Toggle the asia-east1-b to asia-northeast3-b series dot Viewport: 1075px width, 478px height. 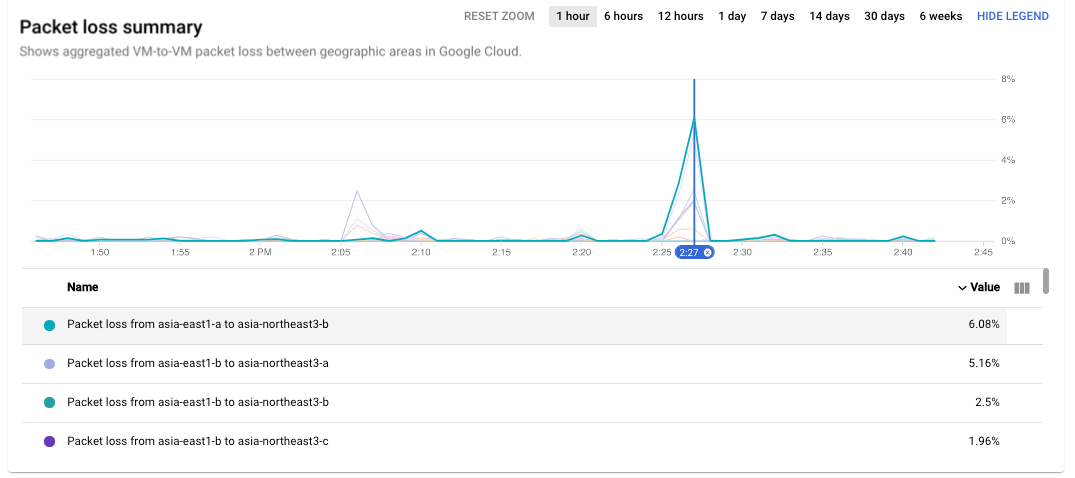pyautogui.click(x=50, y=402)
